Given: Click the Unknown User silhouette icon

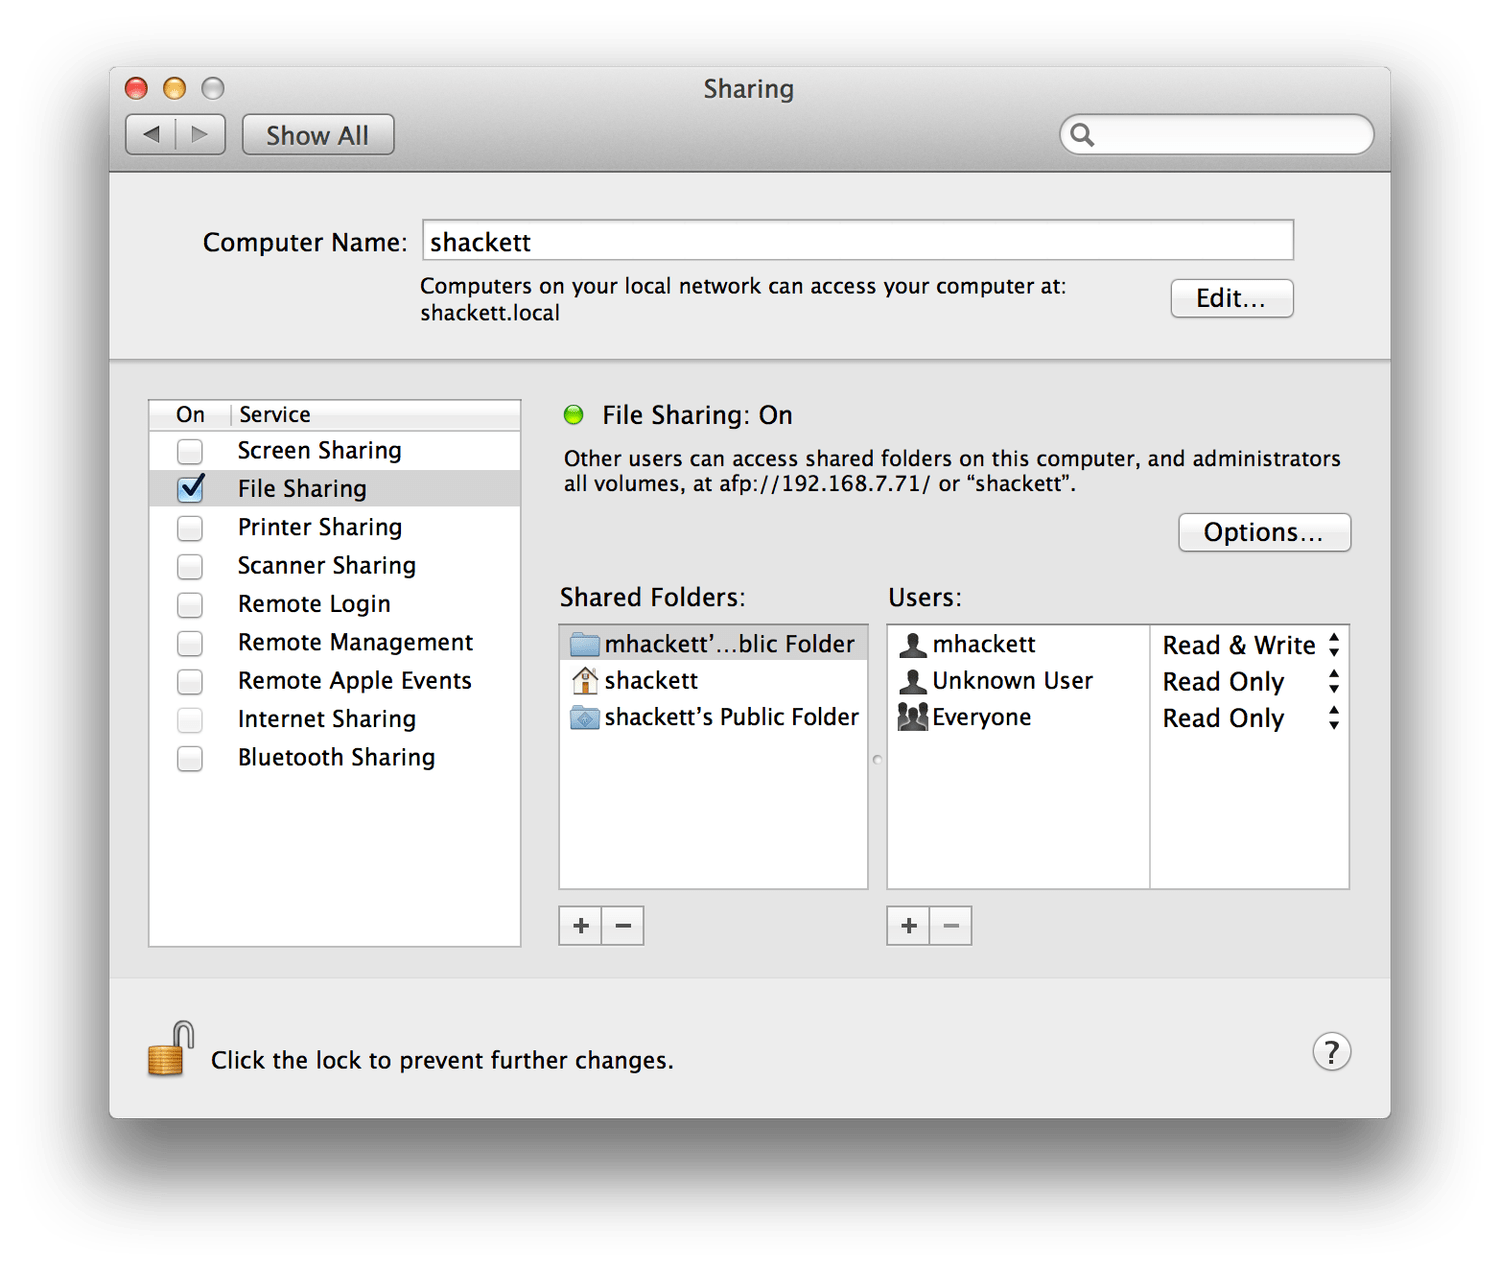Looking at the screenshot, I should (912, 681).
